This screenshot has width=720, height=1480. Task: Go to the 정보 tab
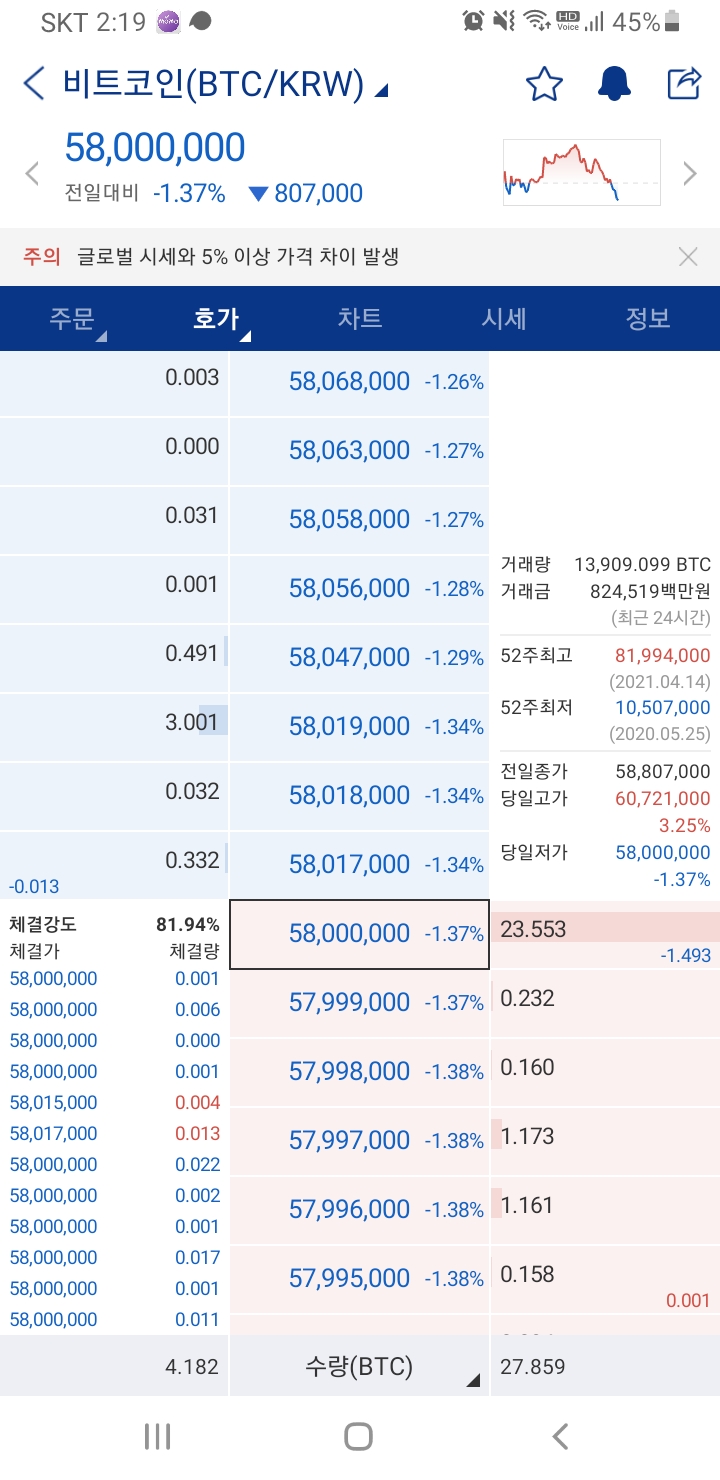[648, 319]
